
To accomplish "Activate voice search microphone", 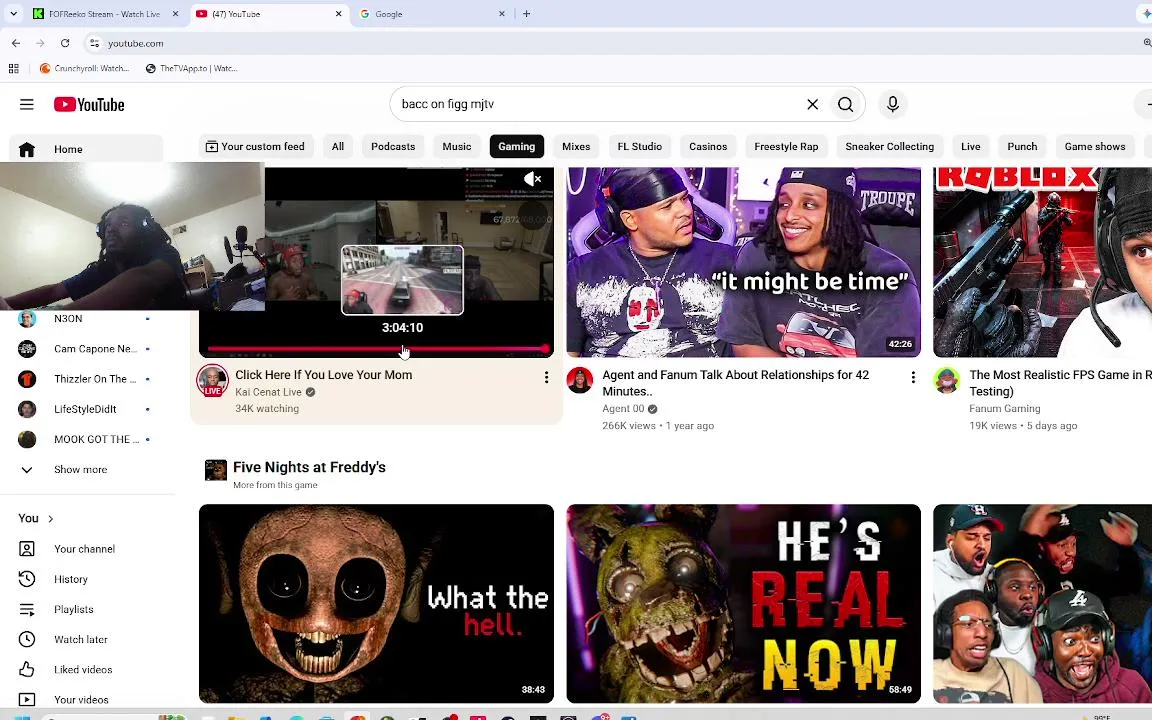I will 893,104.
